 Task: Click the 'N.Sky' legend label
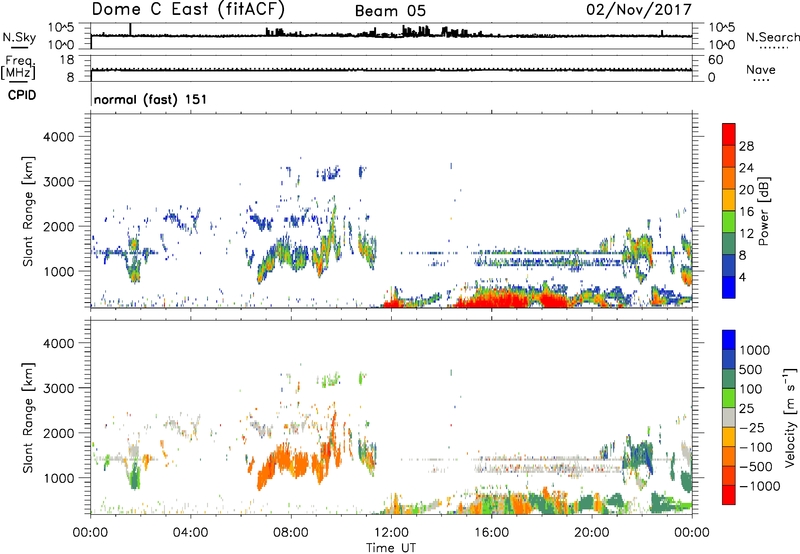[19, 37]
